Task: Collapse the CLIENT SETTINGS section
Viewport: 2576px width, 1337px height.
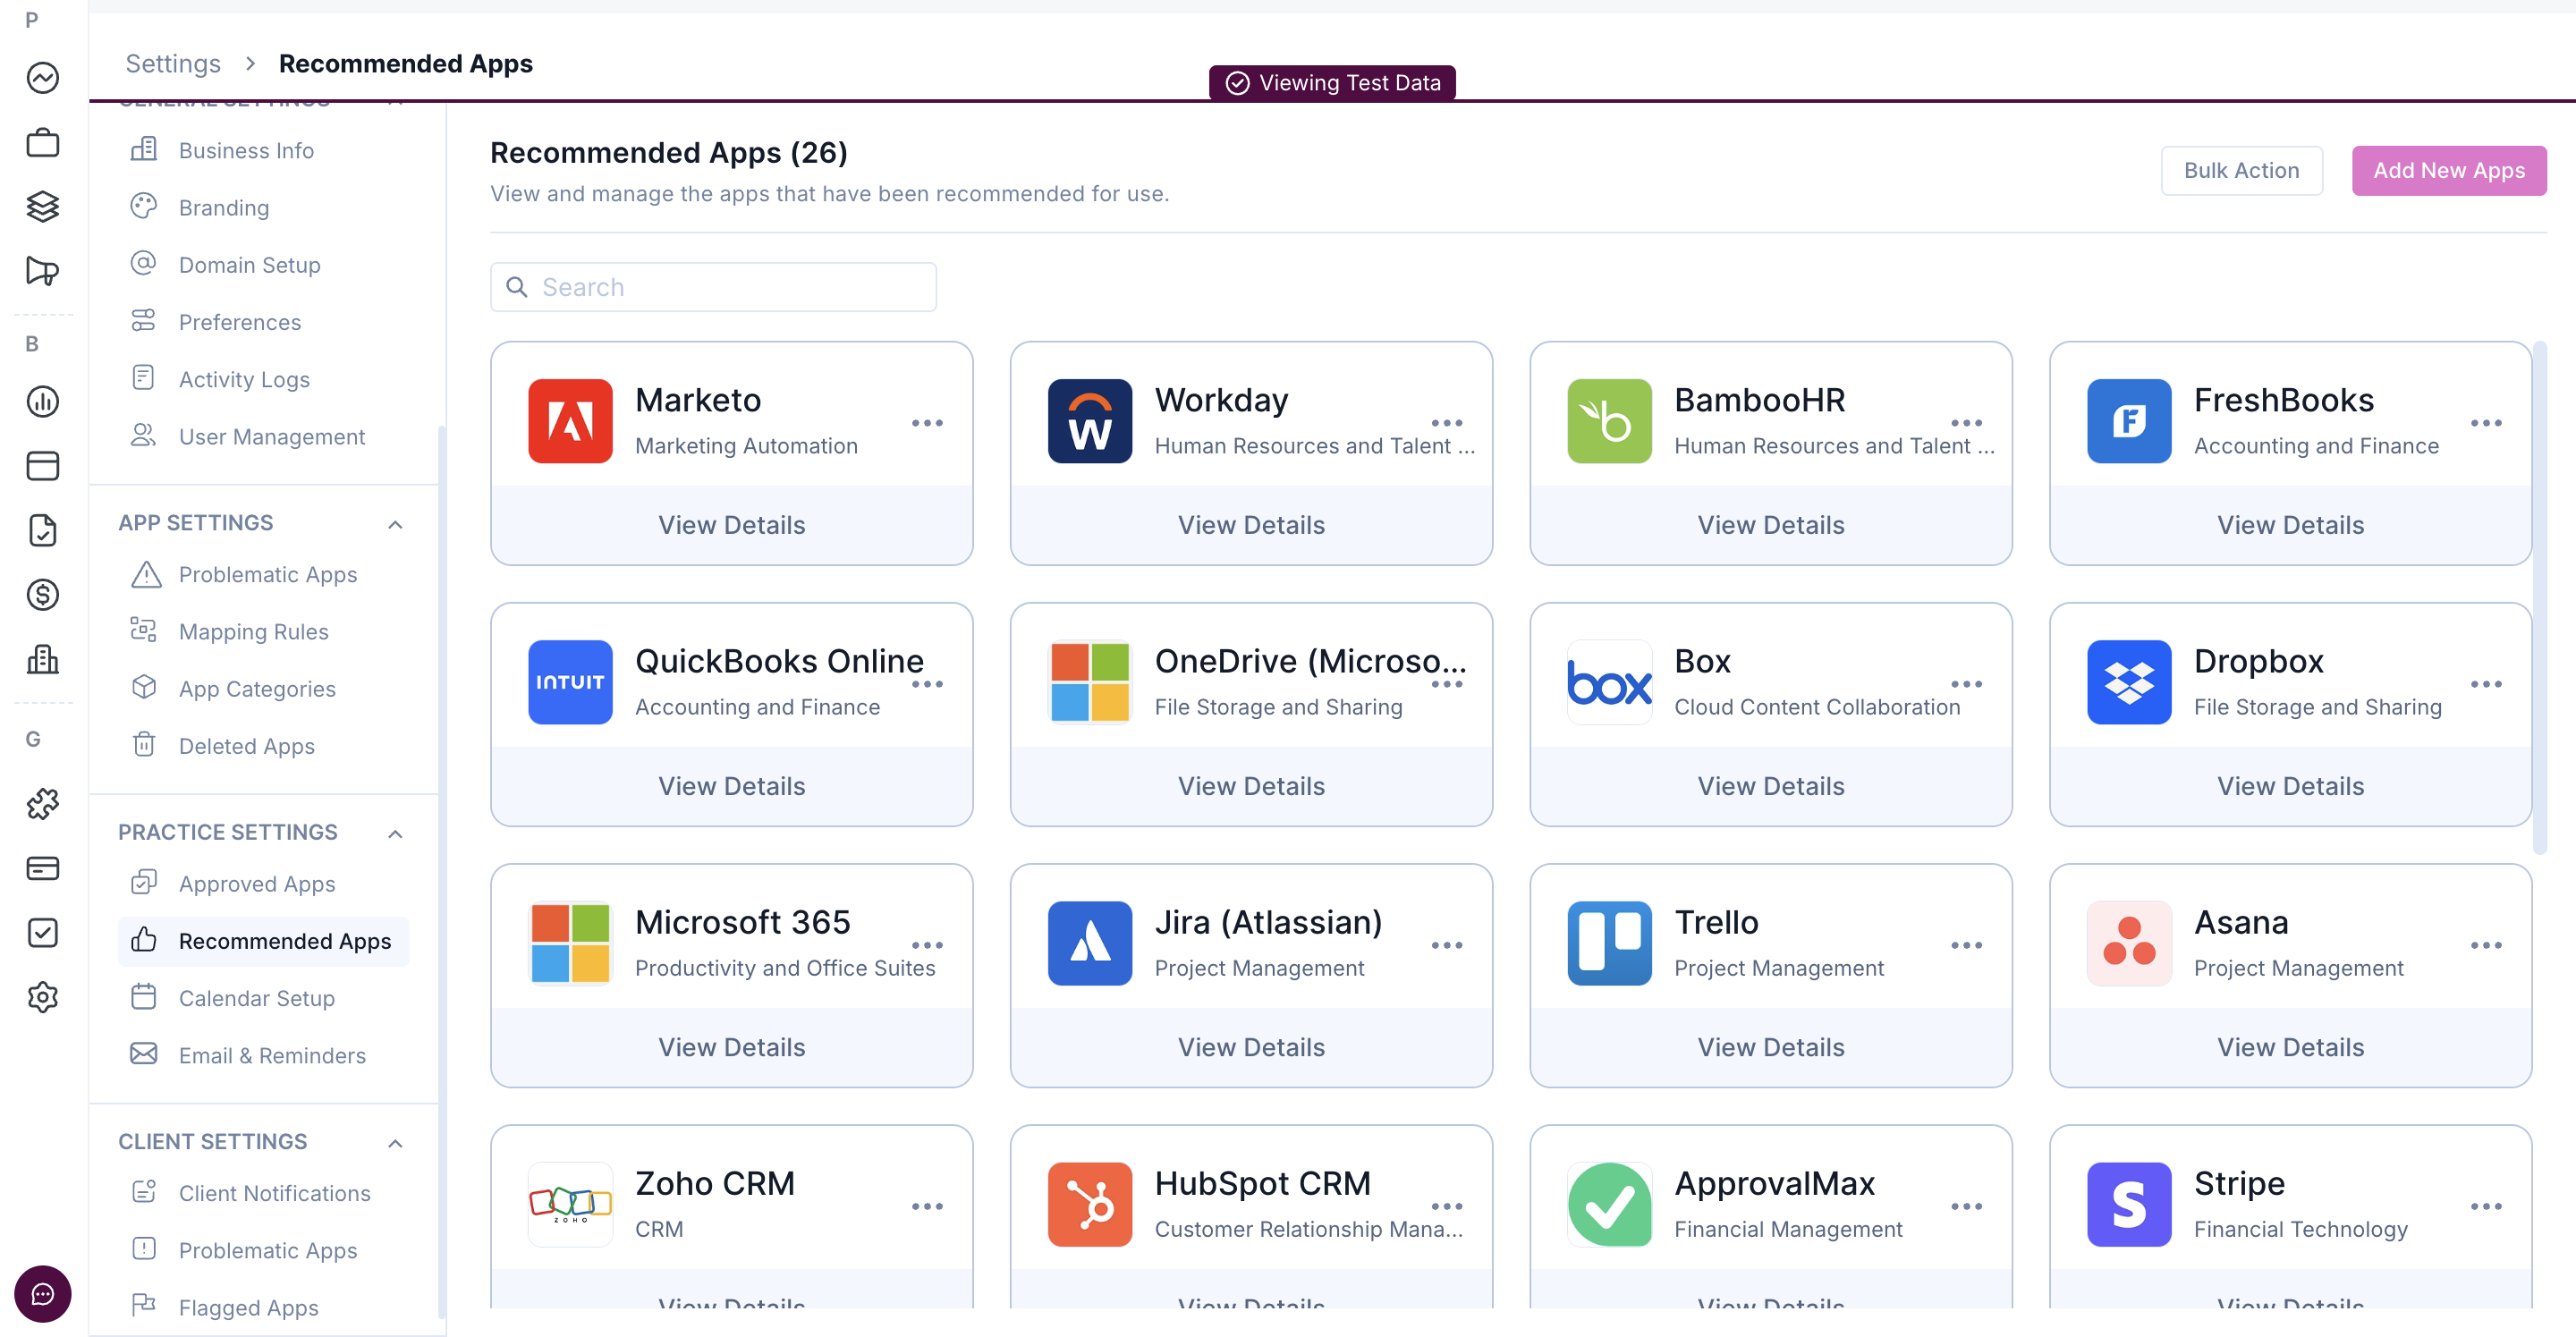Action: point(395,1143)
